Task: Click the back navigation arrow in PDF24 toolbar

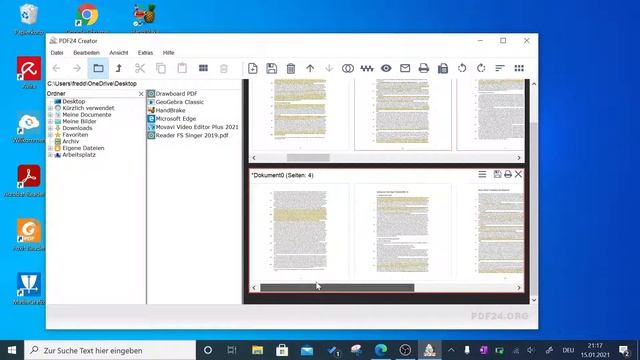Action: click(x=56, y=68)
